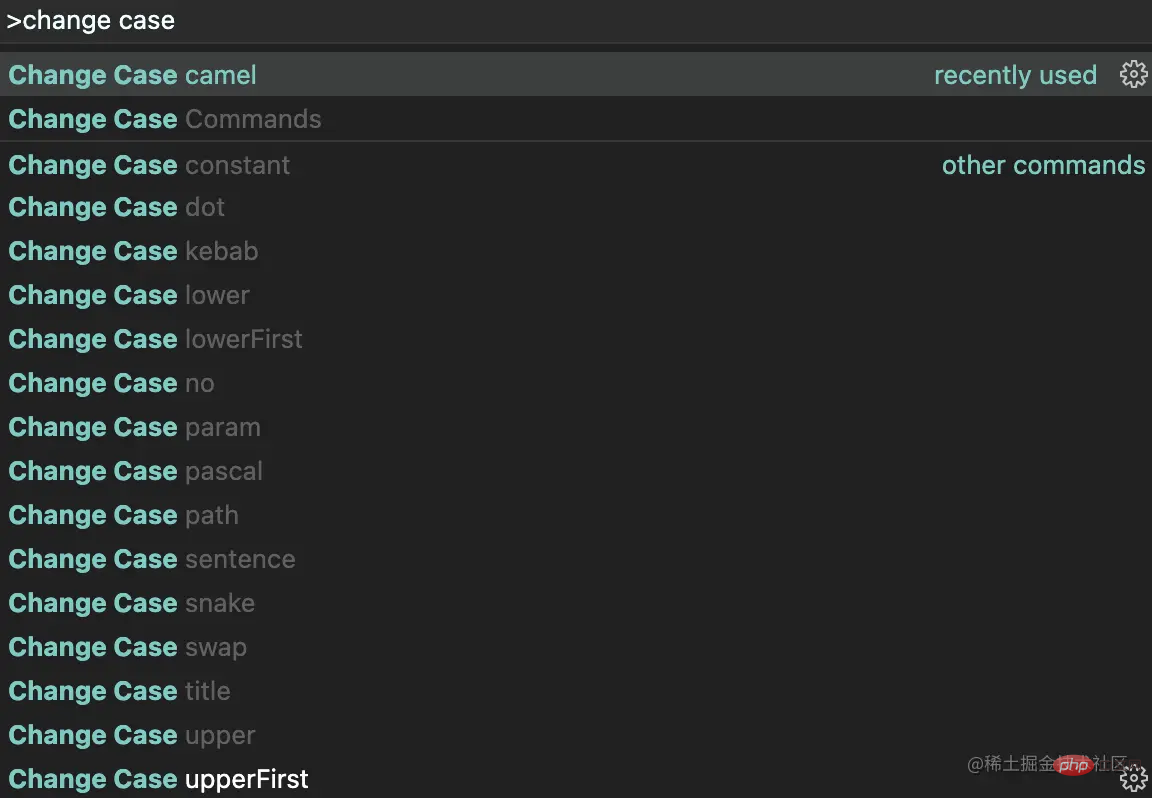Run Change Case lower command
1152x798 pixels.
point(129,295)
